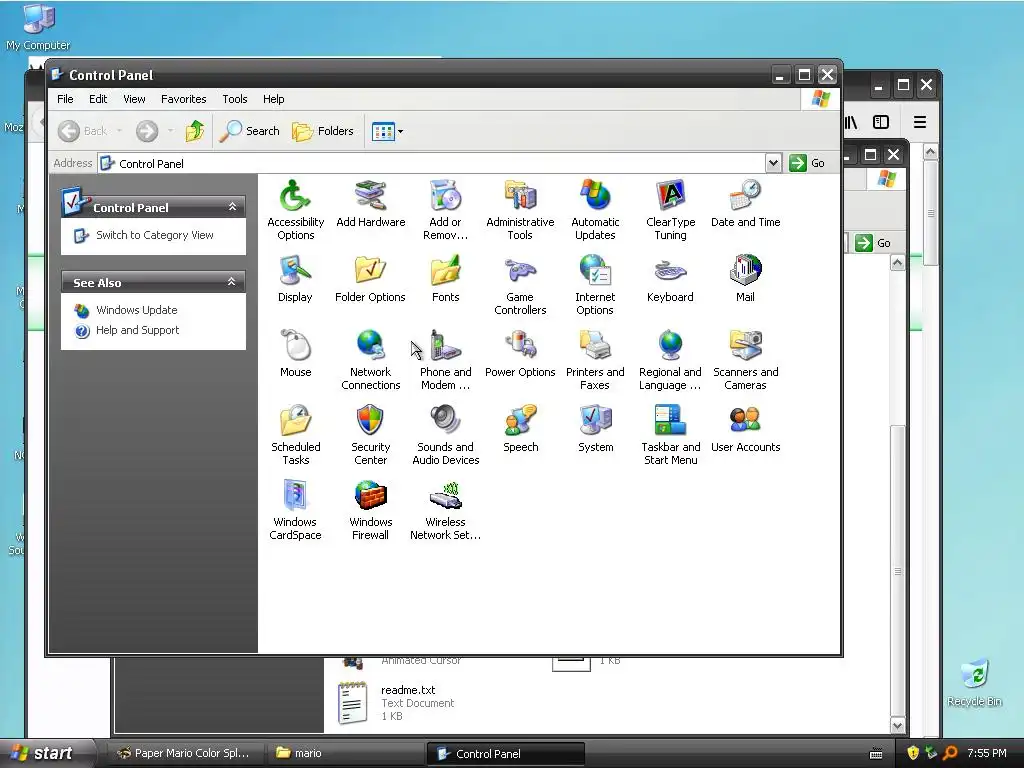Click the Help and Support link
1024x768 pixels.
137,330
